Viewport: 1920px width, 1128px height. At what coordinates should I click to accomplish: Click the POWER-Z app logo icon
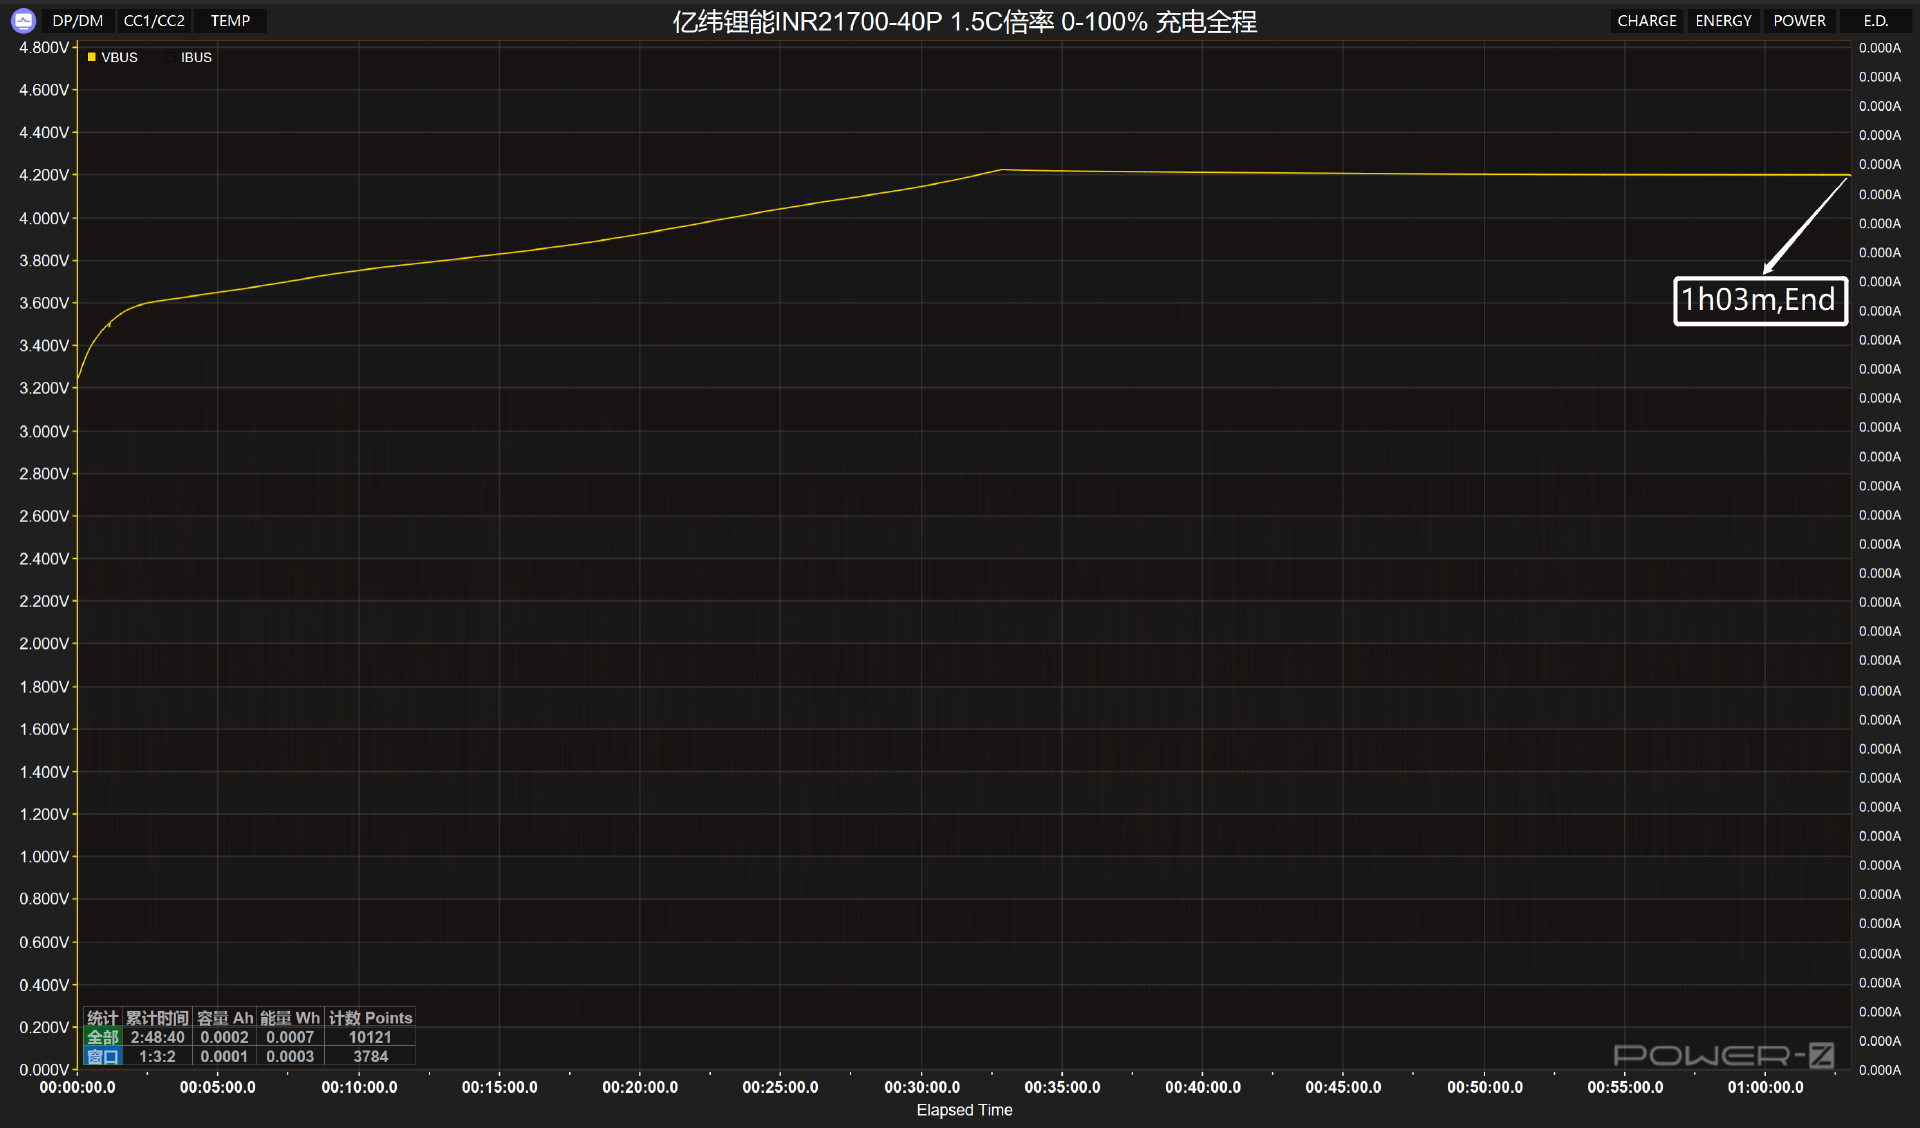tap(23, 20)
